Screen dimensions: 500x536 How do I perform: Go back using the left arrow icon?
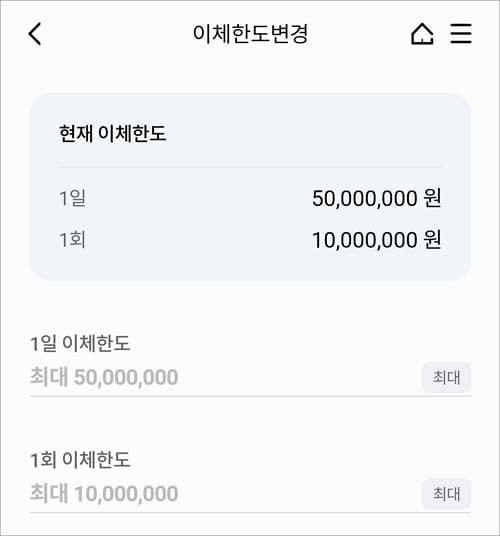tap(35, 34)
